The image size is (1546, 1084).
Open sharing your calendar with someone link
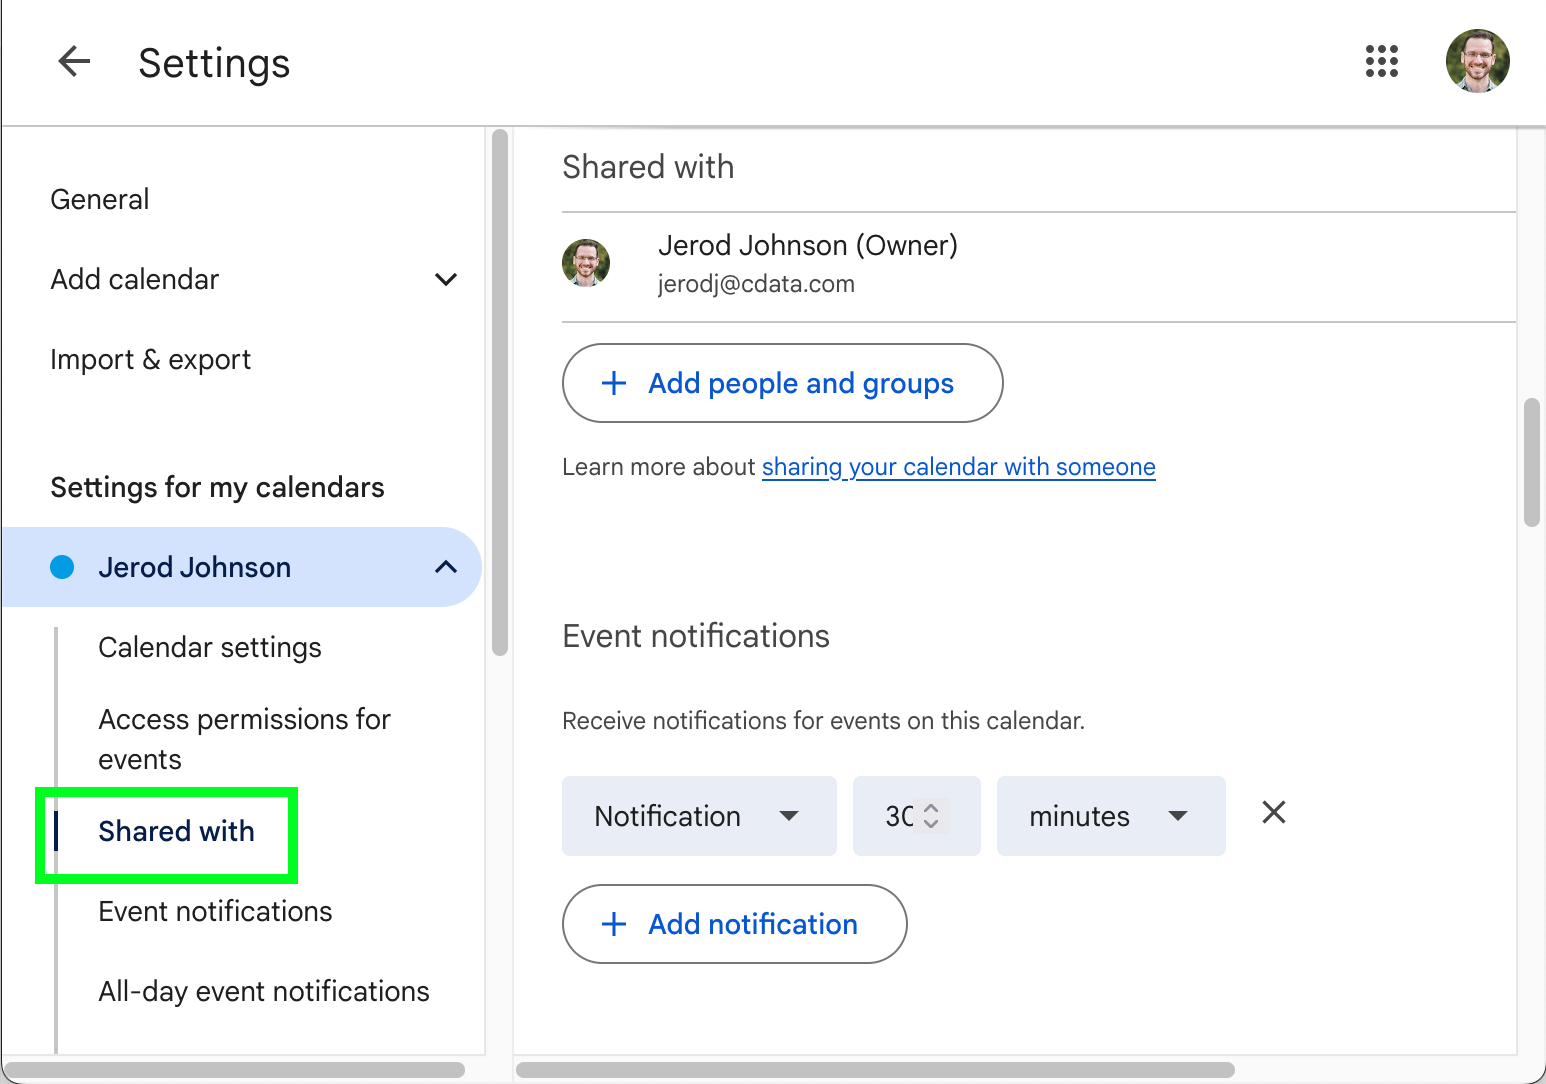(x=958, y=467)
